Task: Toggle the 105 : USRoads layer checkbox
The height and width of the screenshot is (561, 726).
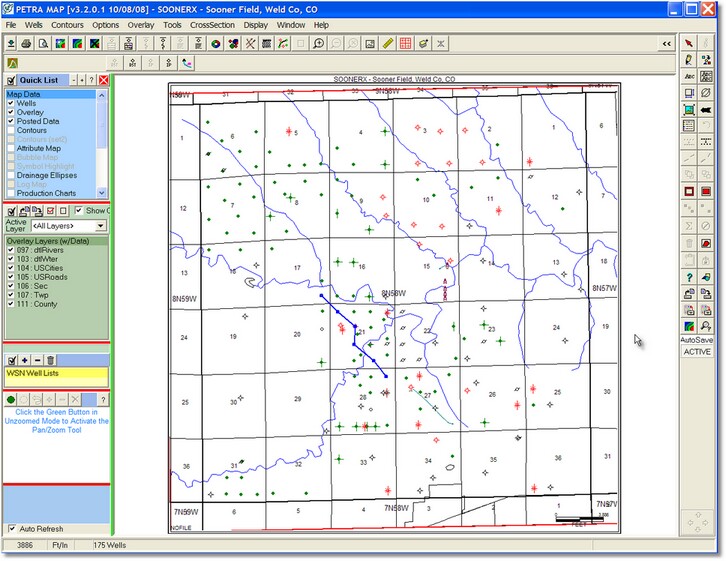Action: tap(11, 277)
